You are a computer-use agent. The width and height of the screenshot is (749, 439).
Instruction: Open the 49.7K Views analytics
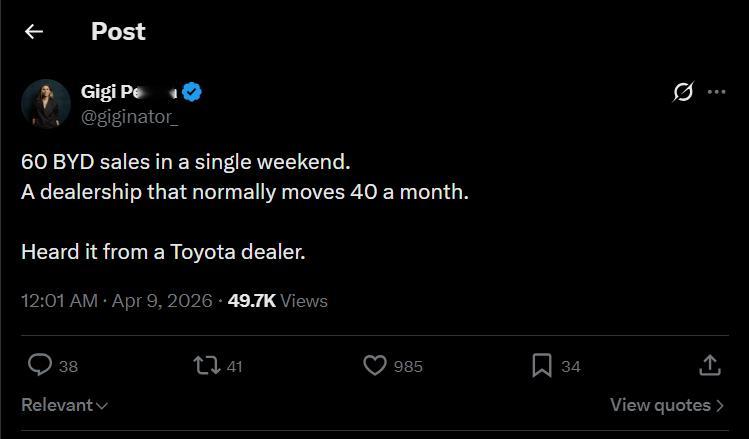tap(278, 300)
